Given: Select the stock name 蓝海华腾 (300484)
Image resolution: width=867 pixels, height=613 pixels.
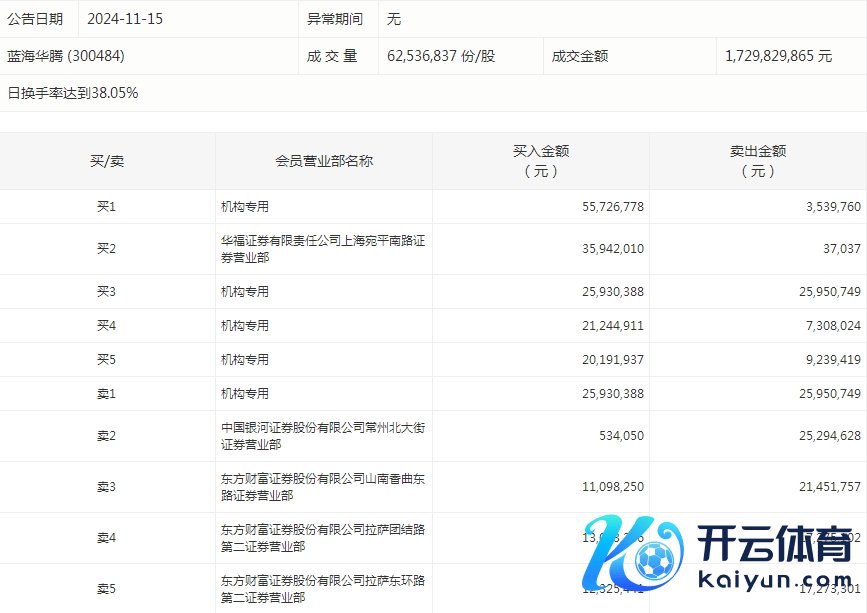Looking at the screenshot, I should 66,56.
